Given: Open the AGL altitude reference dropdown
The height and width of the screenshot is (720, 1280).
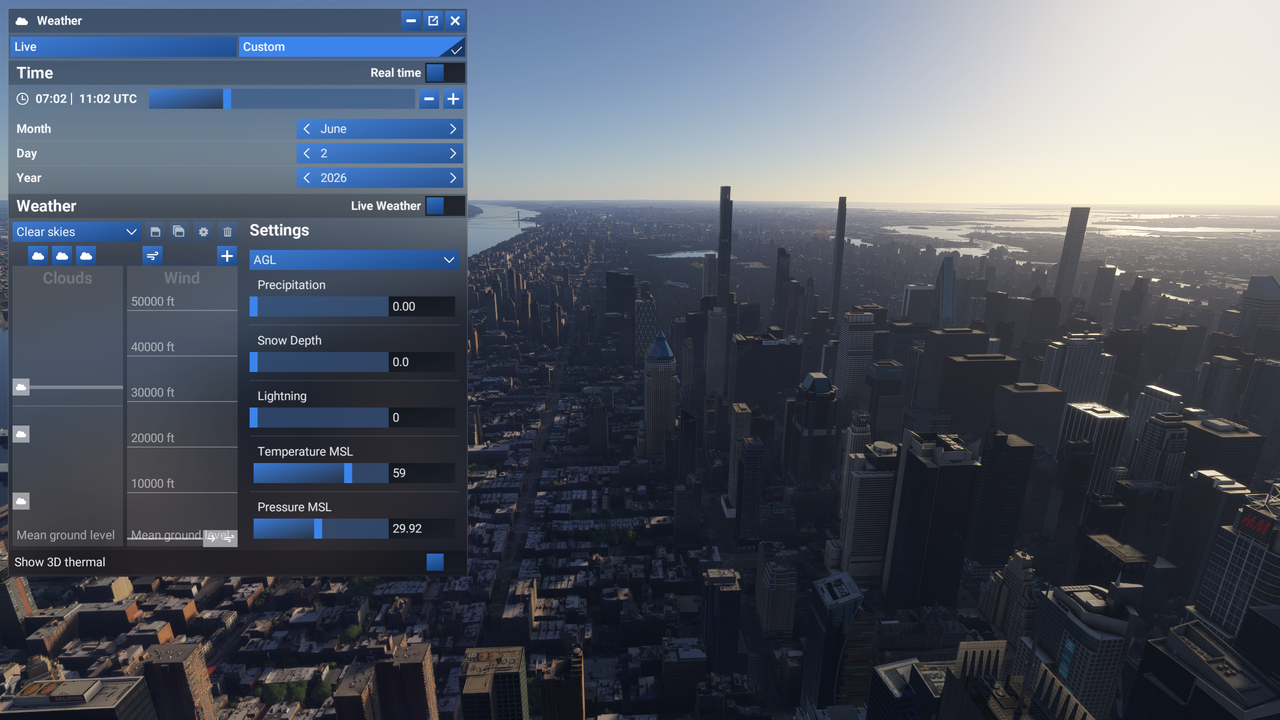Looking at the screenshot, I should coord(354,260).
